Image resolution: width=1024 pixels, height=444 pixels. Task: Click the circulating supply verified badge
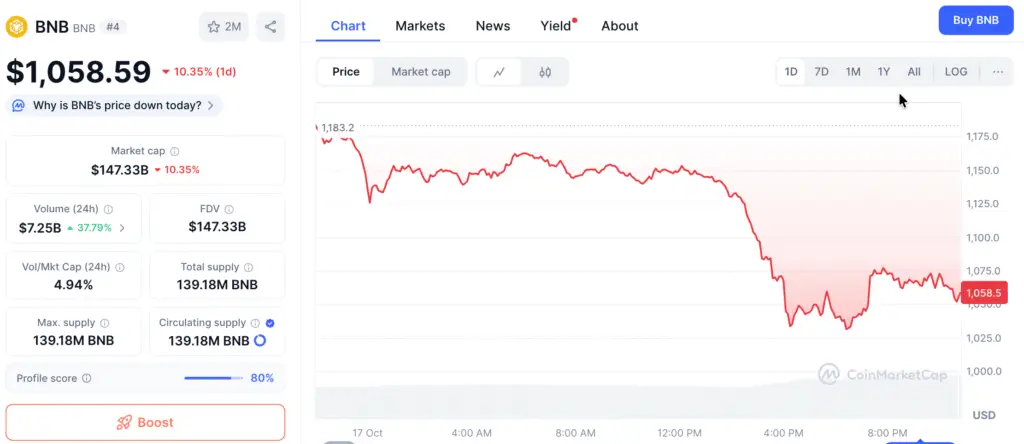(x=270, y=323)
